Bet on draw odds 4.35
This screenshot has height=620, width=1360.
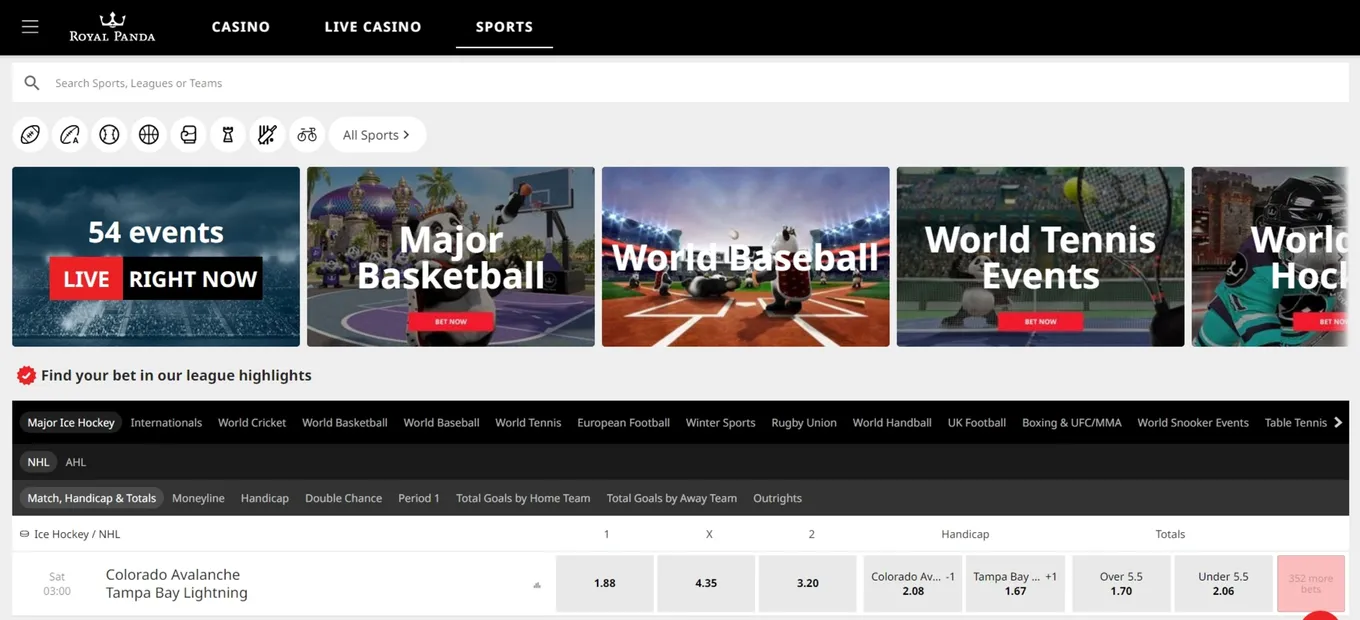point(706,583)
